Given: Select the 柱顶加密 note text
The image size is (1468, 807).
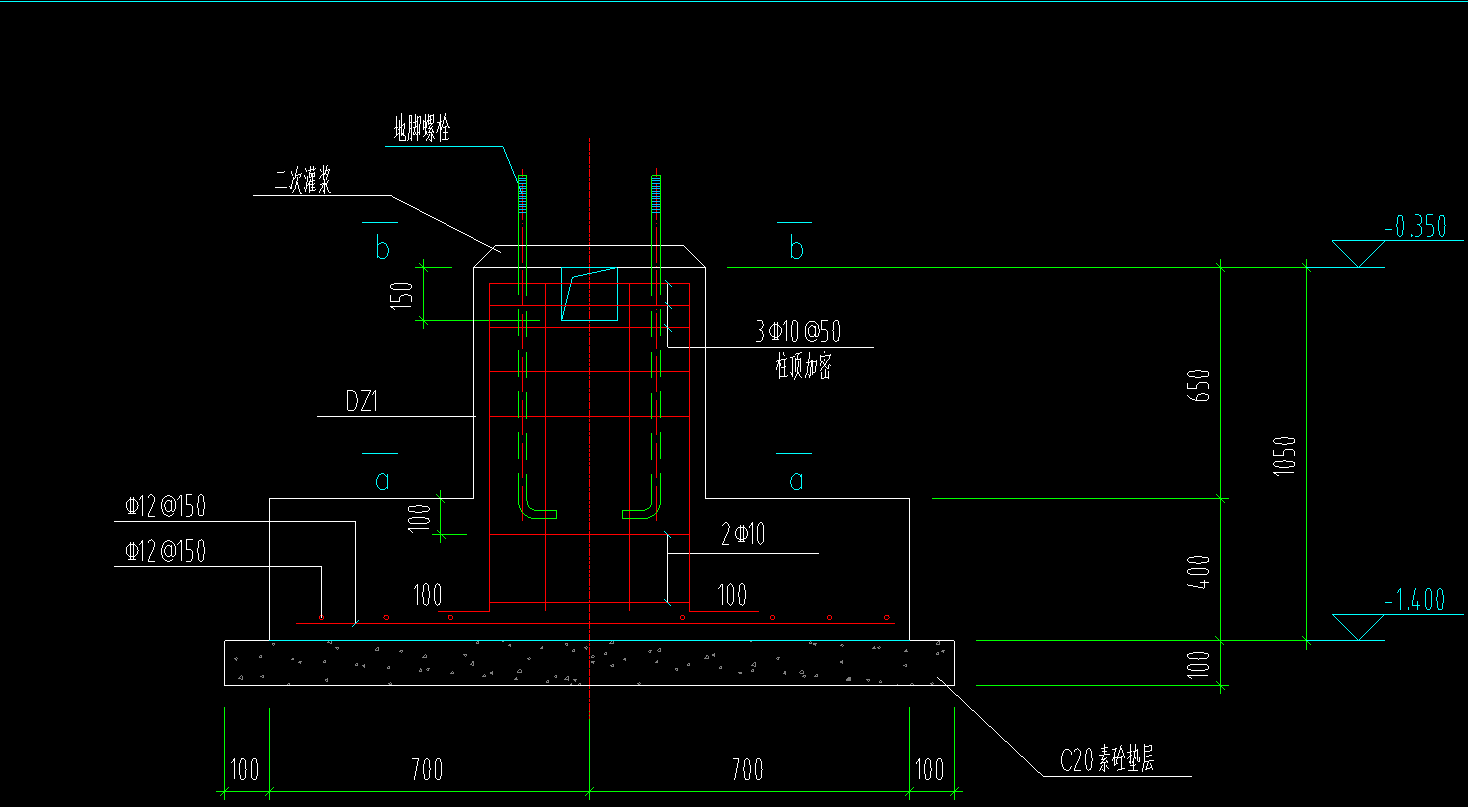Looking at the screenshot, I should coord(803,367).
